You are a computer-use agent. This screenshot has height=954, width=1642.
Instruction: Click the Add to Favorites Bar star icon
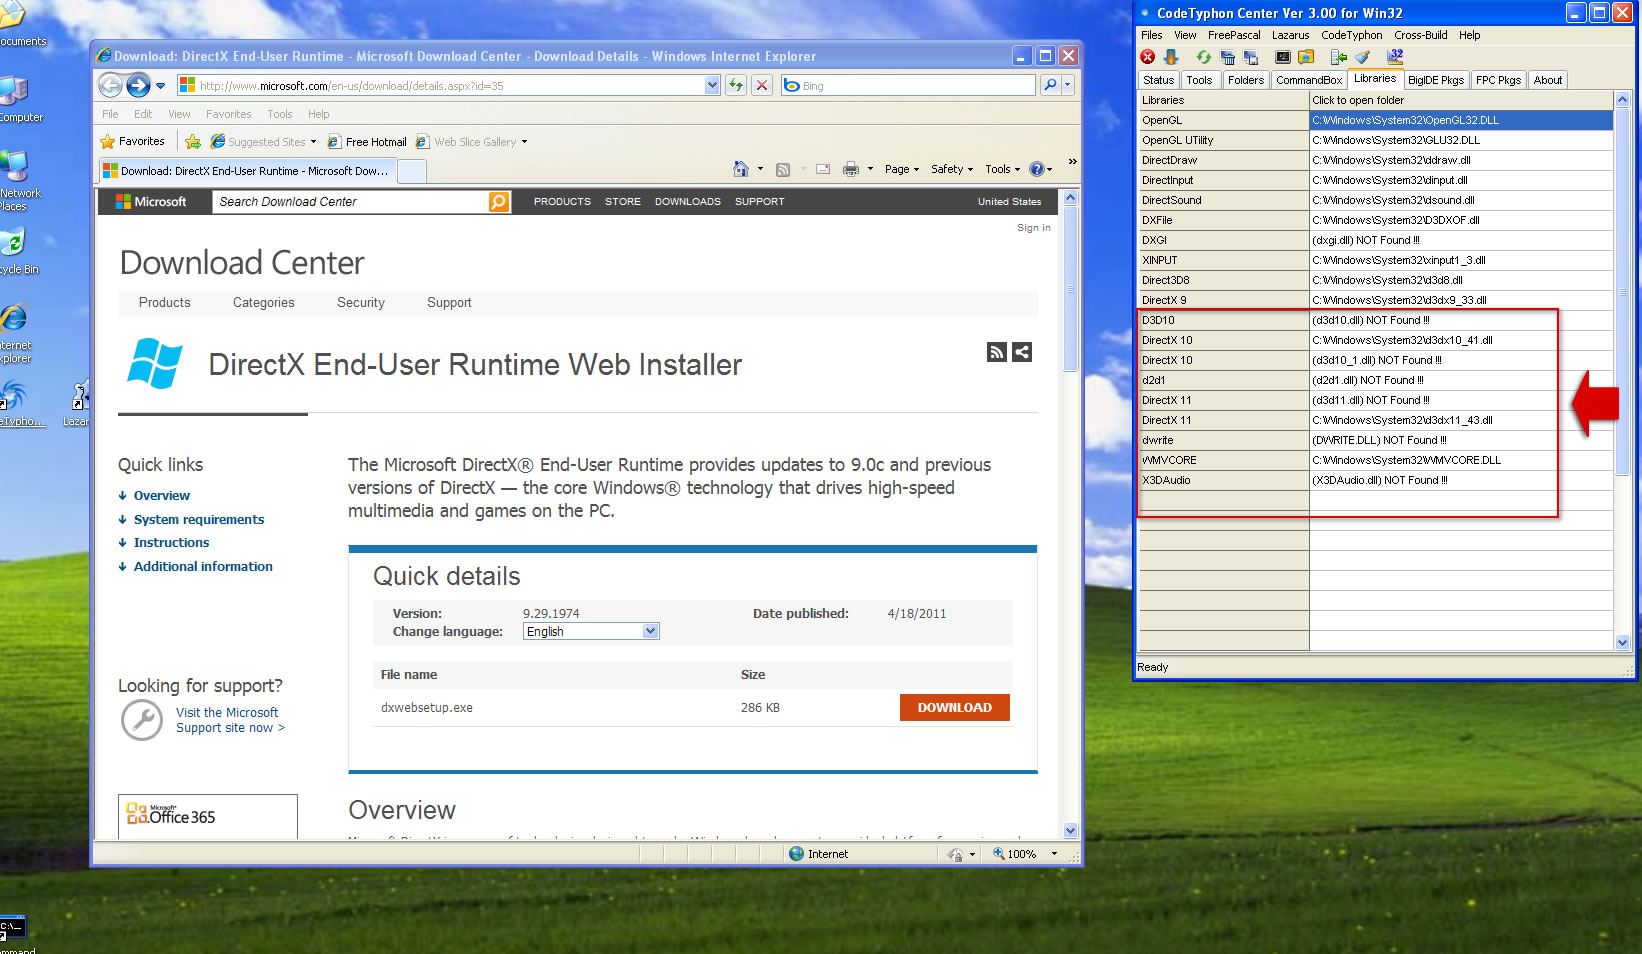click(193, 142)
